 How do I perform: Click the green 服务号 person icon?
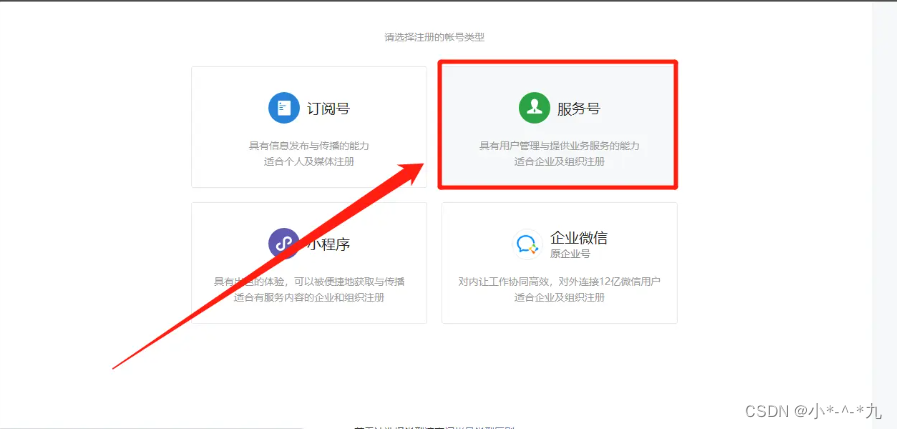(534, 108)
